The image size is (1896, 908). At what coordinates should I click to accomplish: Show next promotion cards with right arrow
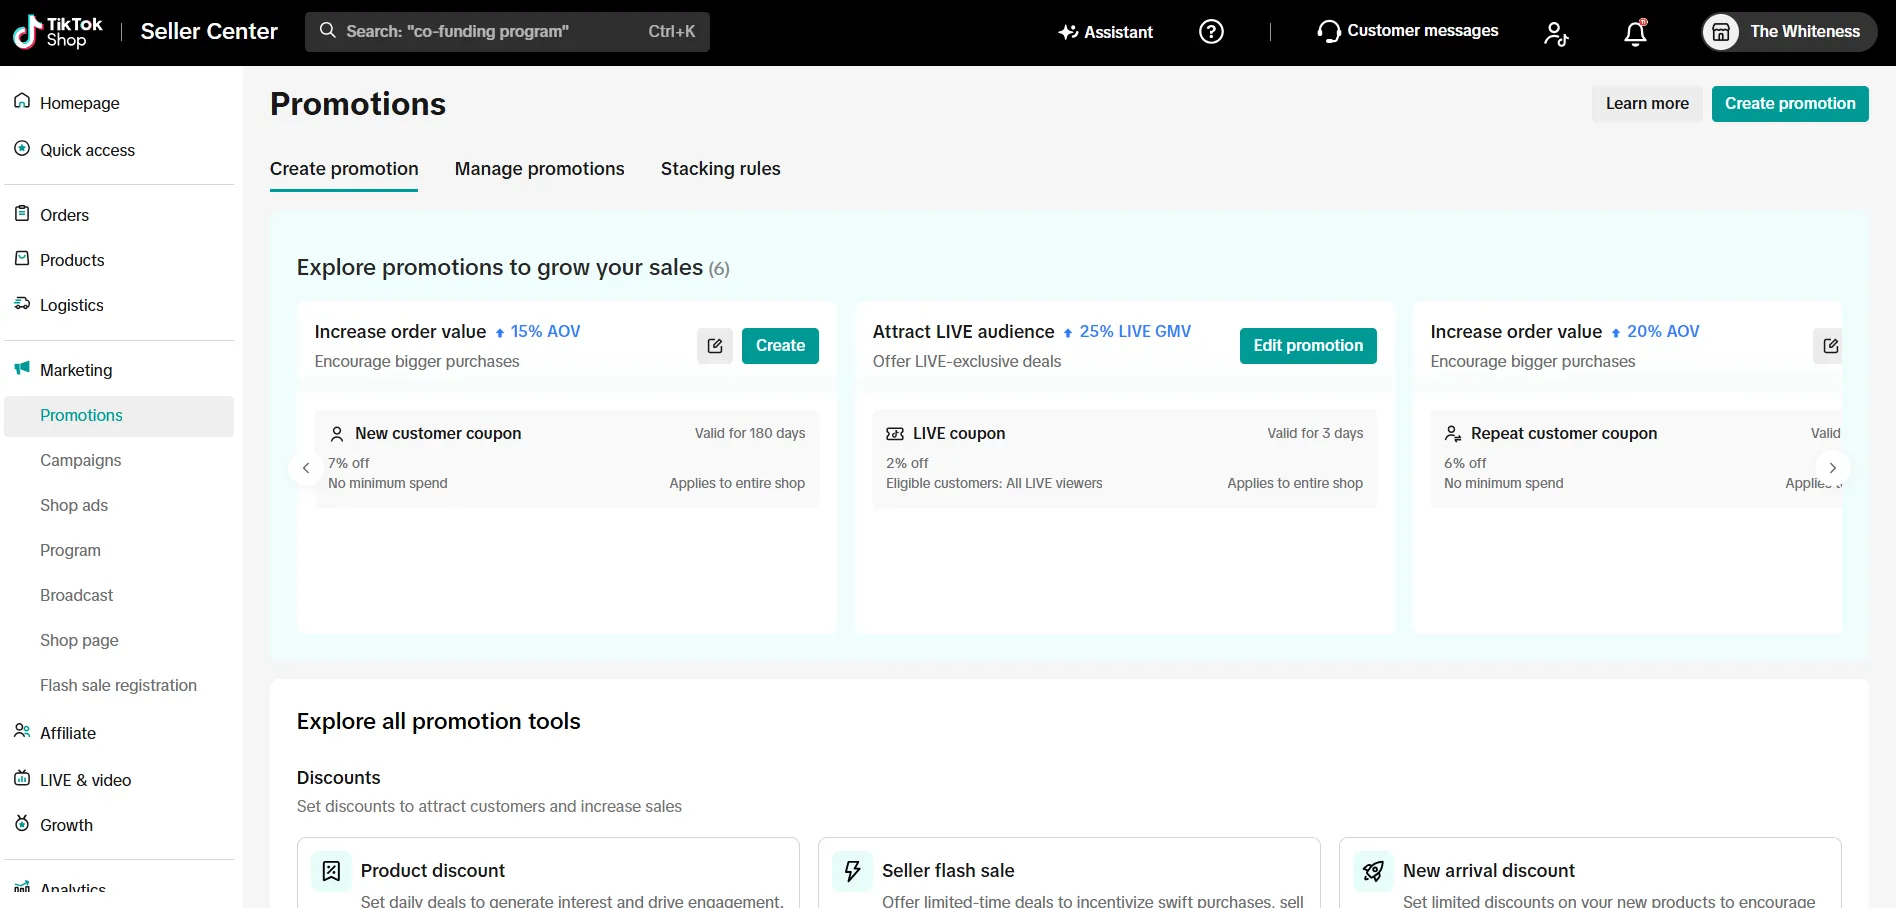click(1832, 468)
